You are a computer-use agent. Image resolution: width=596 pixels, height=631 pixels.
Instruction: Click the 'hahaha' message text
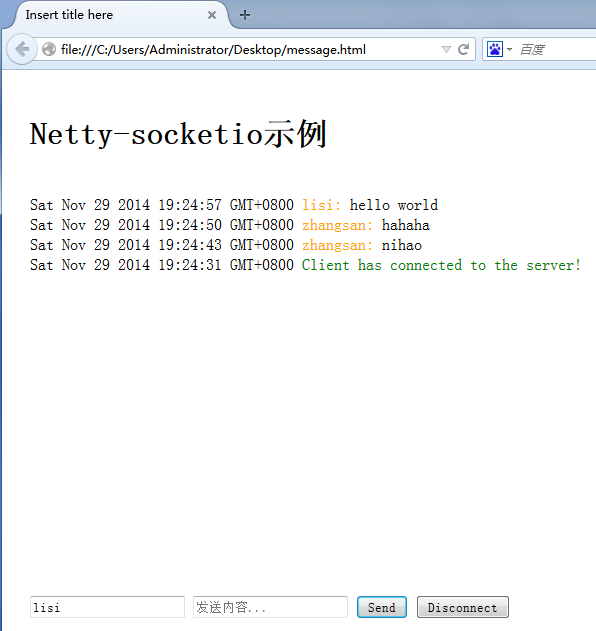coord(406,225)
